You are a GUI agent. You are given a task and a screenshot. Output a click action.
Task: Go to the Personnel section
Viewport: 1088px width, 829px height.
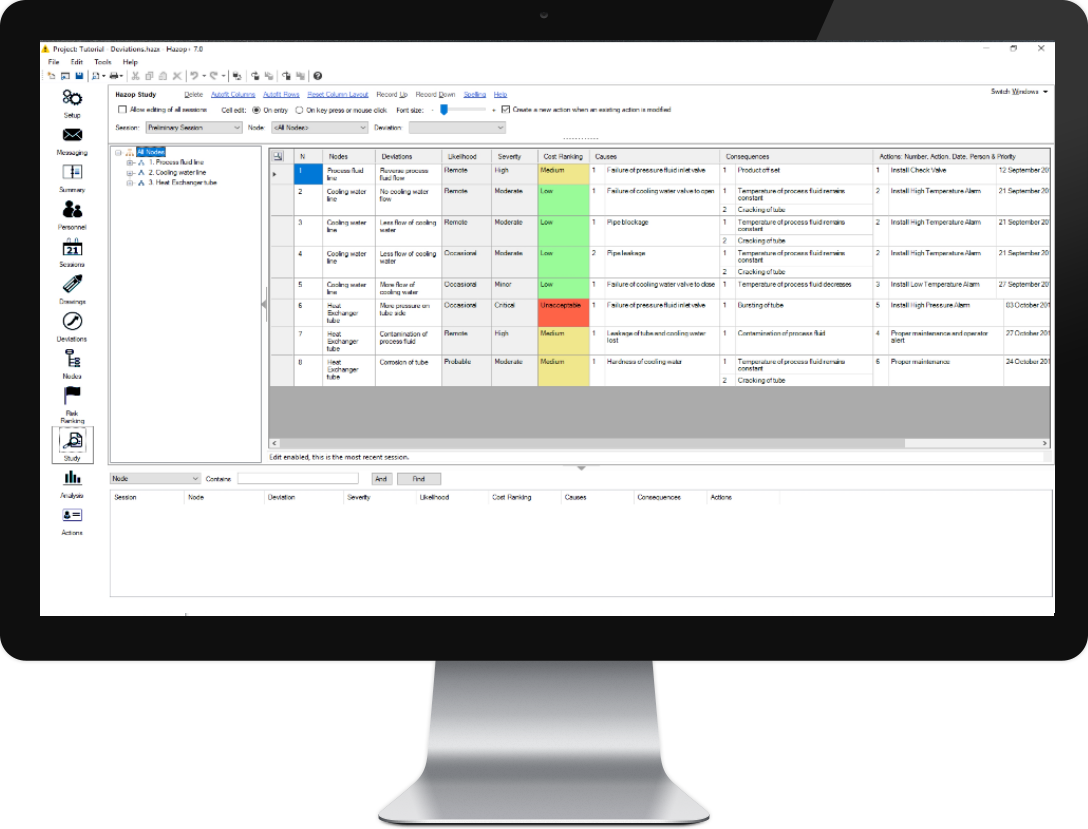(x=72, y=210)
